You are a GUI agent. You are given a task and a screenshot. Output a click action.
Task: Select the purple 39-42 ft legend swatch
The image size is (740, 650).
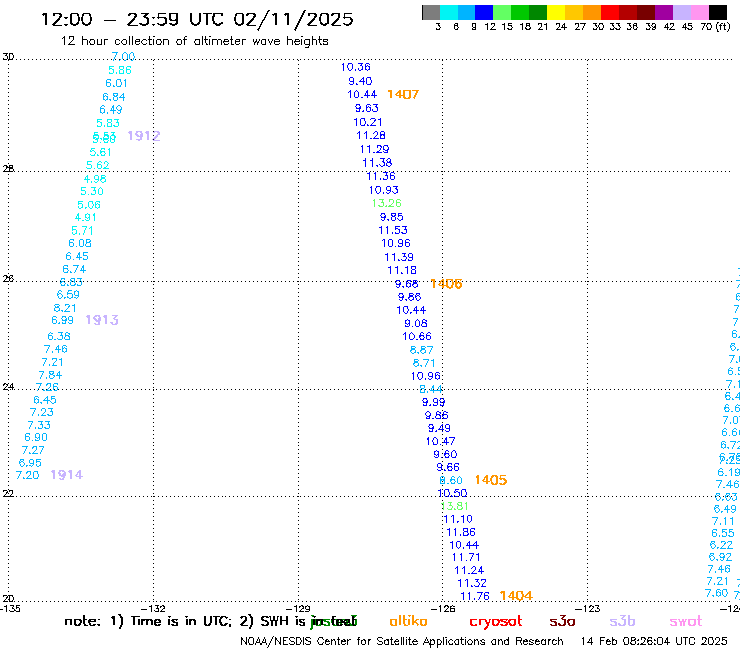[x=664, y=12]
